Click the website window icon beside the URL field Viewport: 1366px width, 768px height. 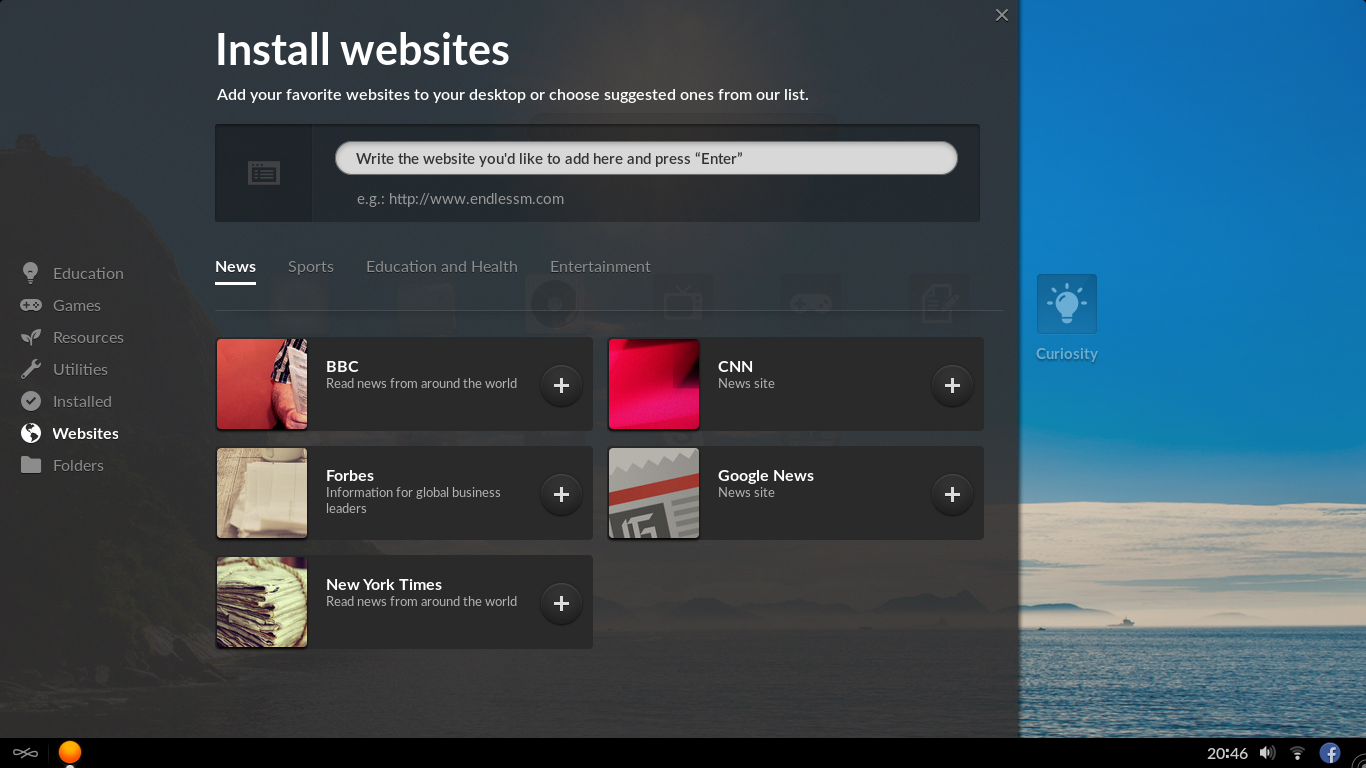[264, 173]
